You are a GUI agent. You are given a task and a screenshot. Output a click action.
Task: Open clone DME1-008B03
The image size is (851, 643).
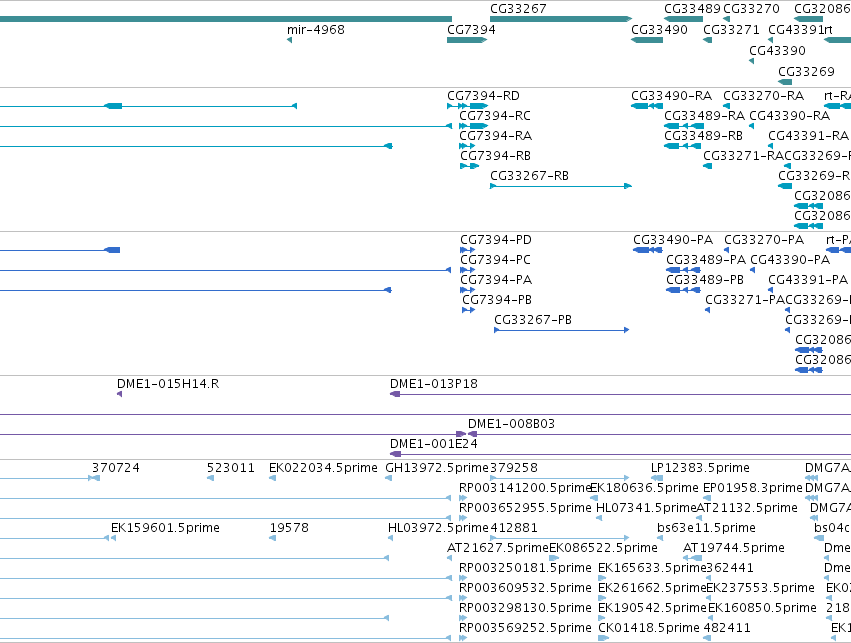(x=511, y=424)
